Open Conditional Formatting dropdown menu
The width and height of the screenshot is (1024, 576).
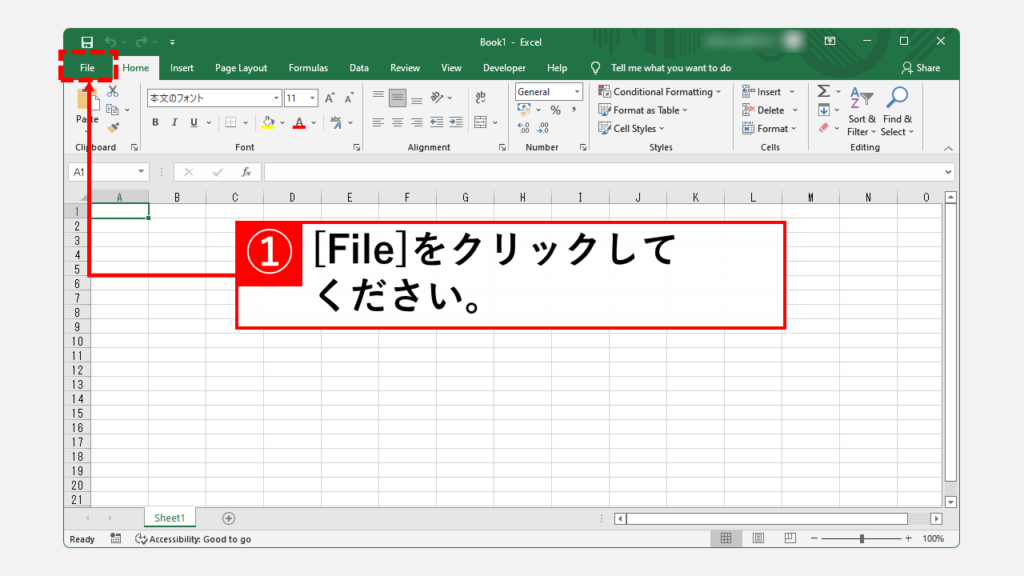[660, 92]
